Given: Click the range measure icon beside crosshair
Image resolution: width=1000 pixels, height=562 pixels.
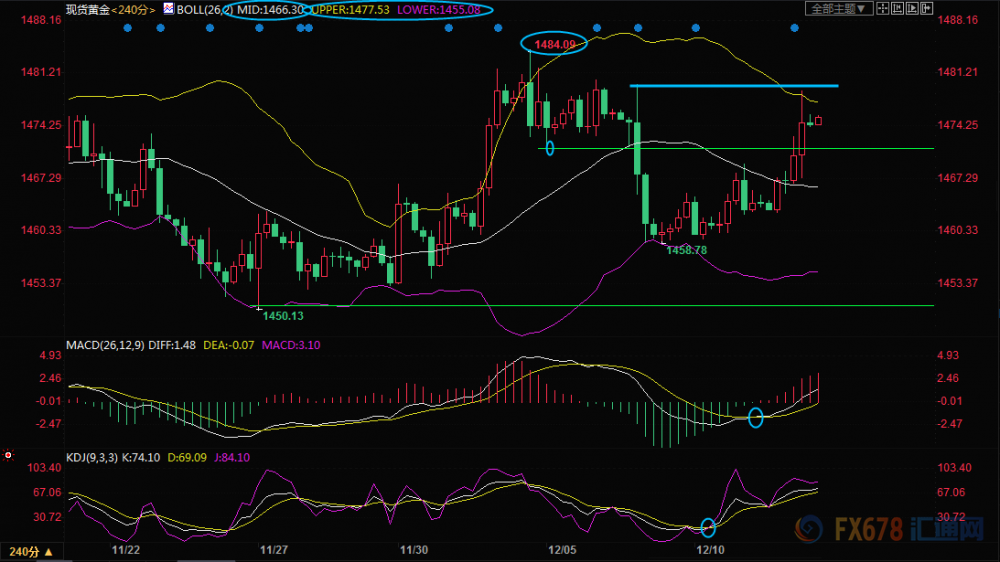Looking at the screenshot, I should click(897, 8).
